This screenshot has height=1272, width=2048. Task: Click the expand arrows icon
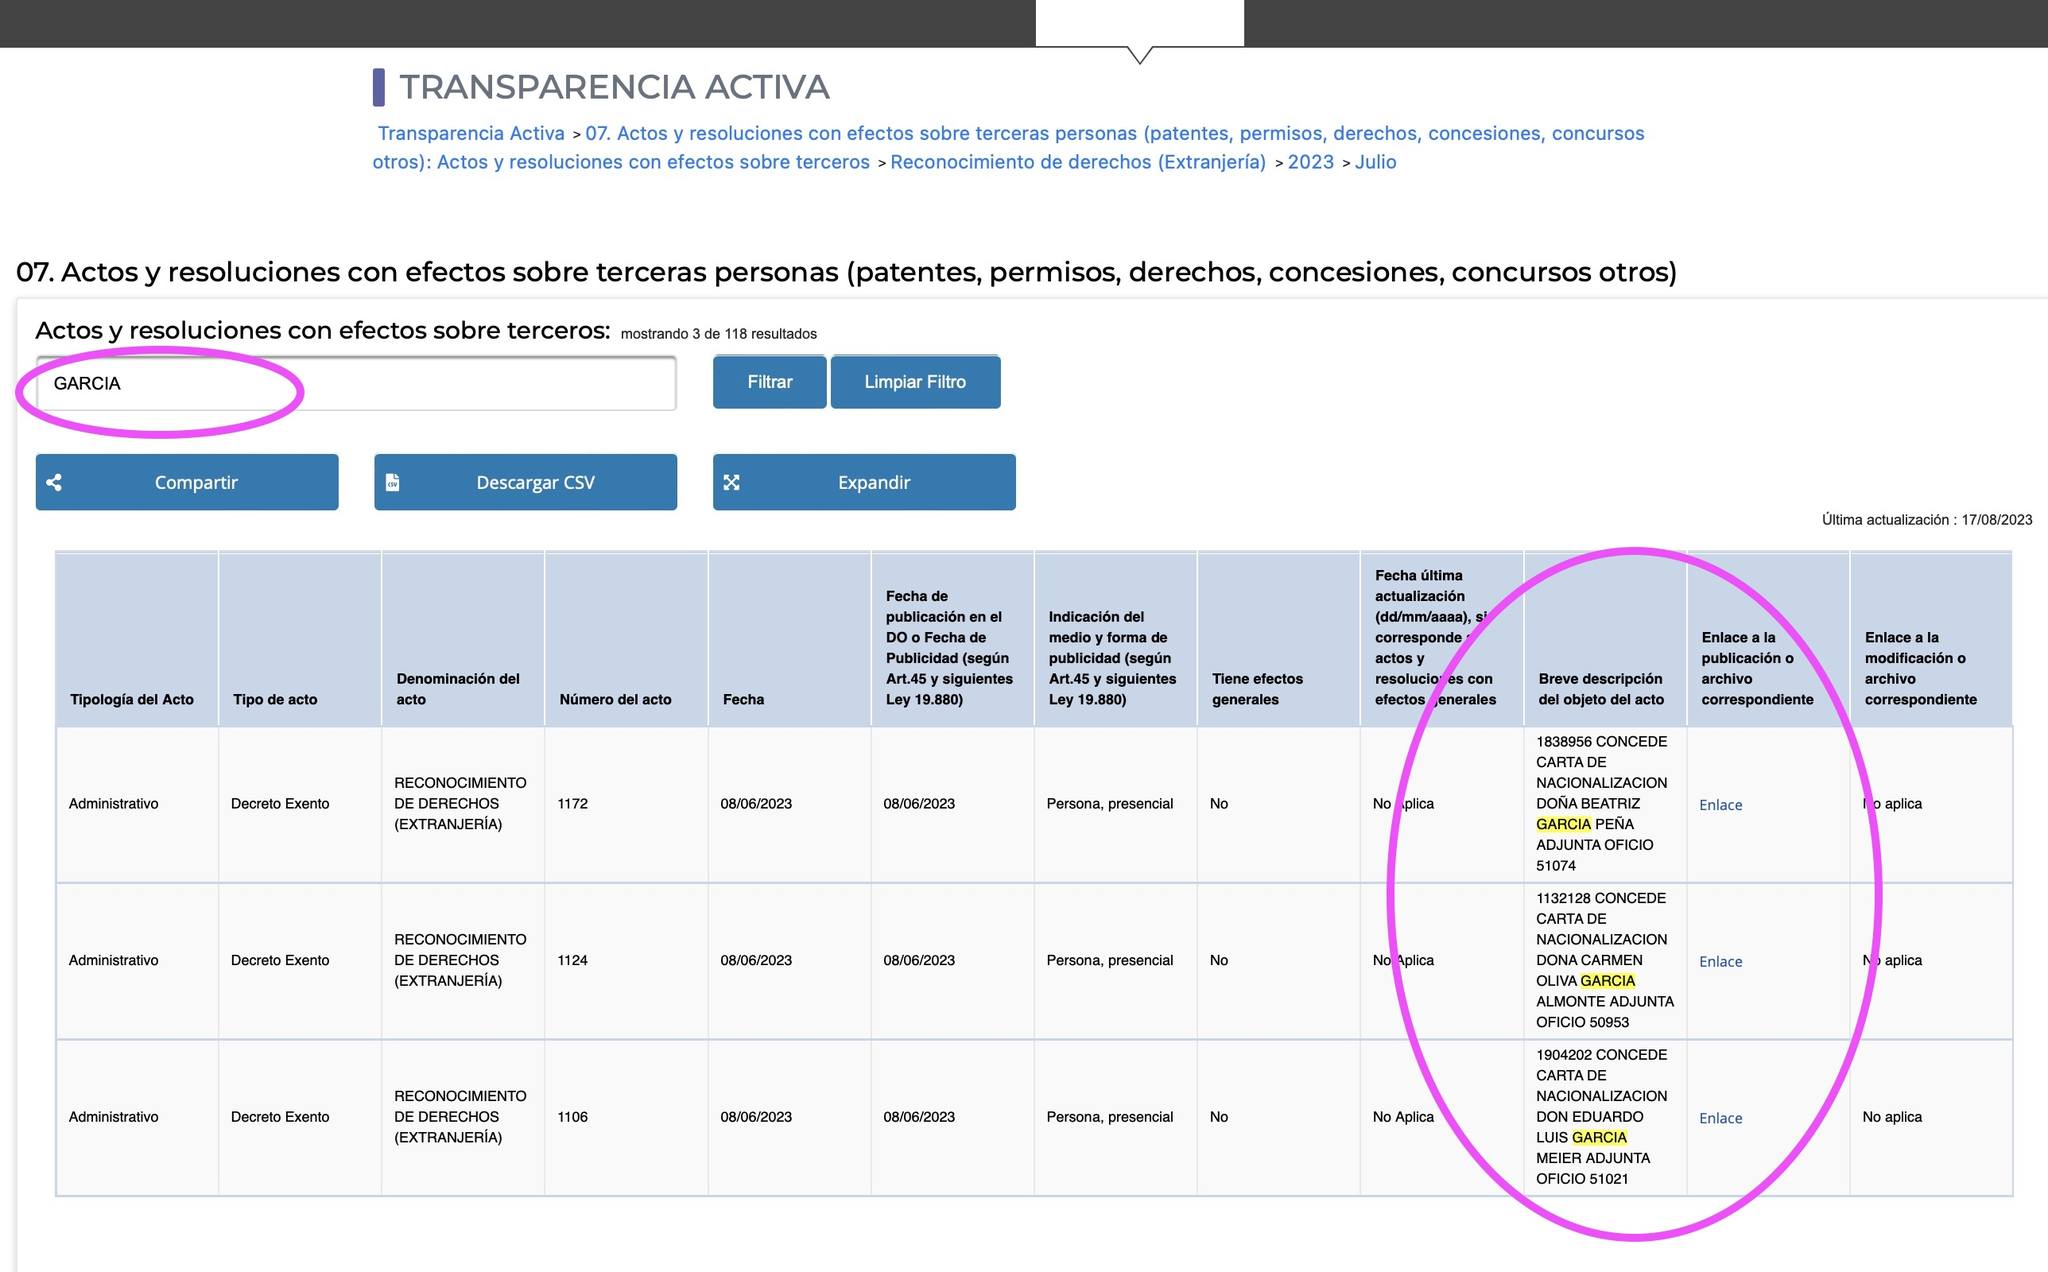coord(732,482)
